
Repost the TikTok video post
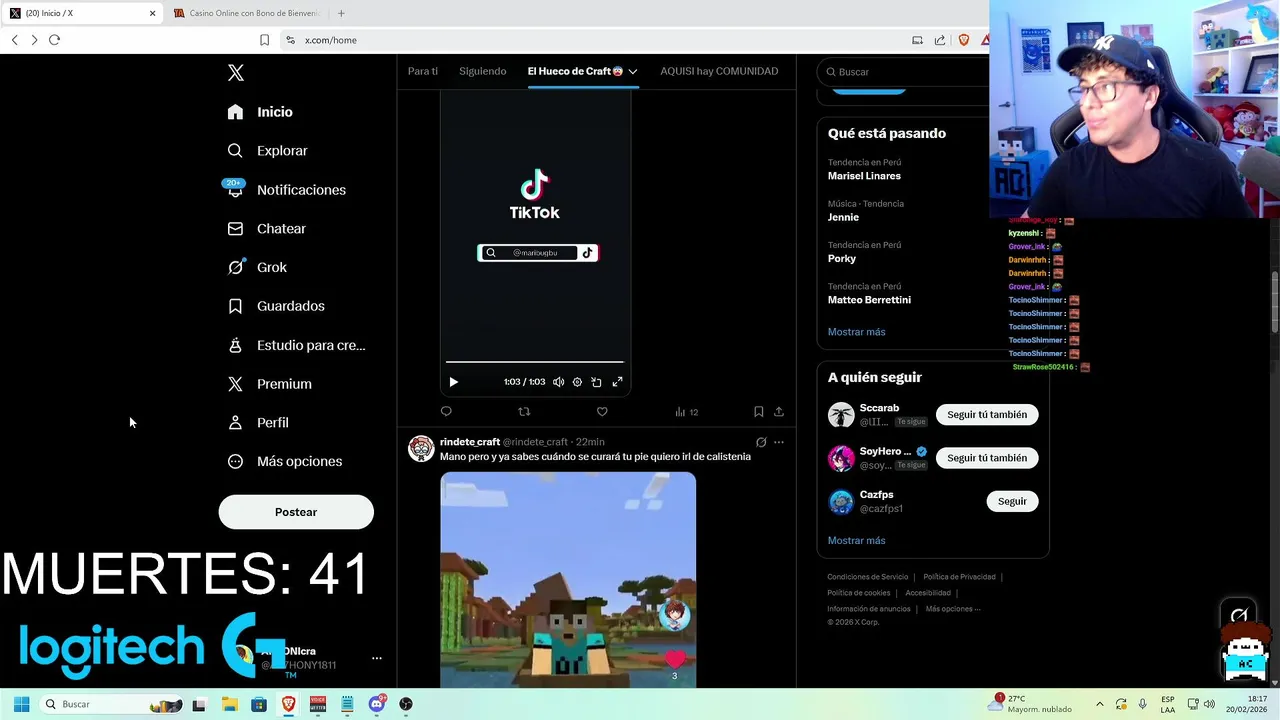point(524,412)
